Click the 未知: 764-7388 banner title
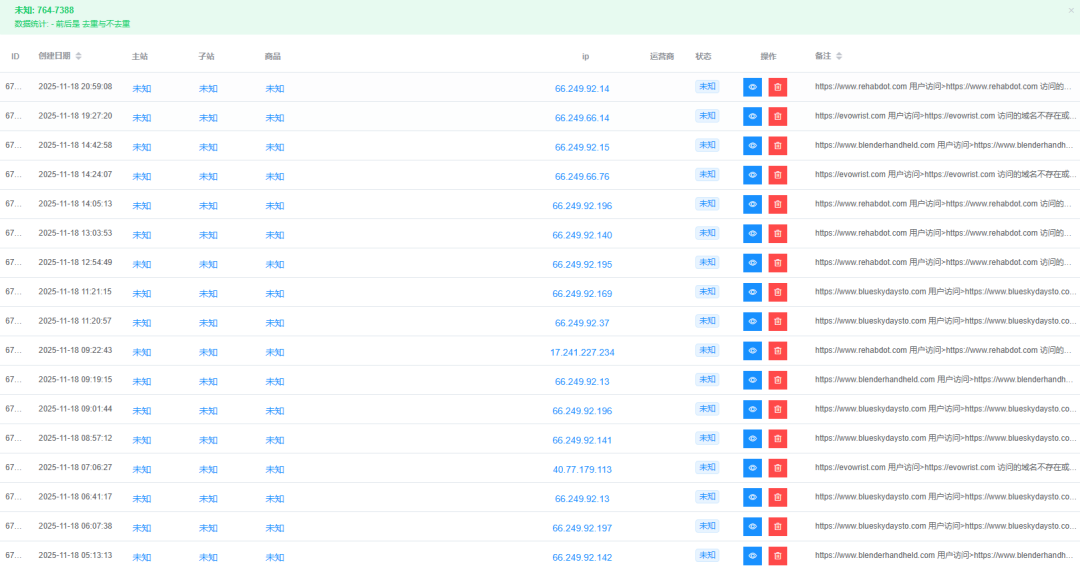The width and height of the screenshot is (1080, 568). point(44,10)
